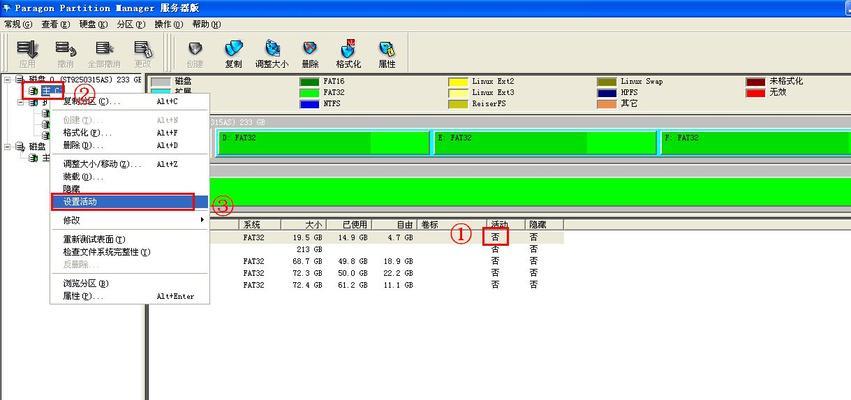Image resolution: width=851 pixels, height=400 pixels.
Task: Click the 已使用 column header
Action: pyautogui.click(x=349, y=224)
